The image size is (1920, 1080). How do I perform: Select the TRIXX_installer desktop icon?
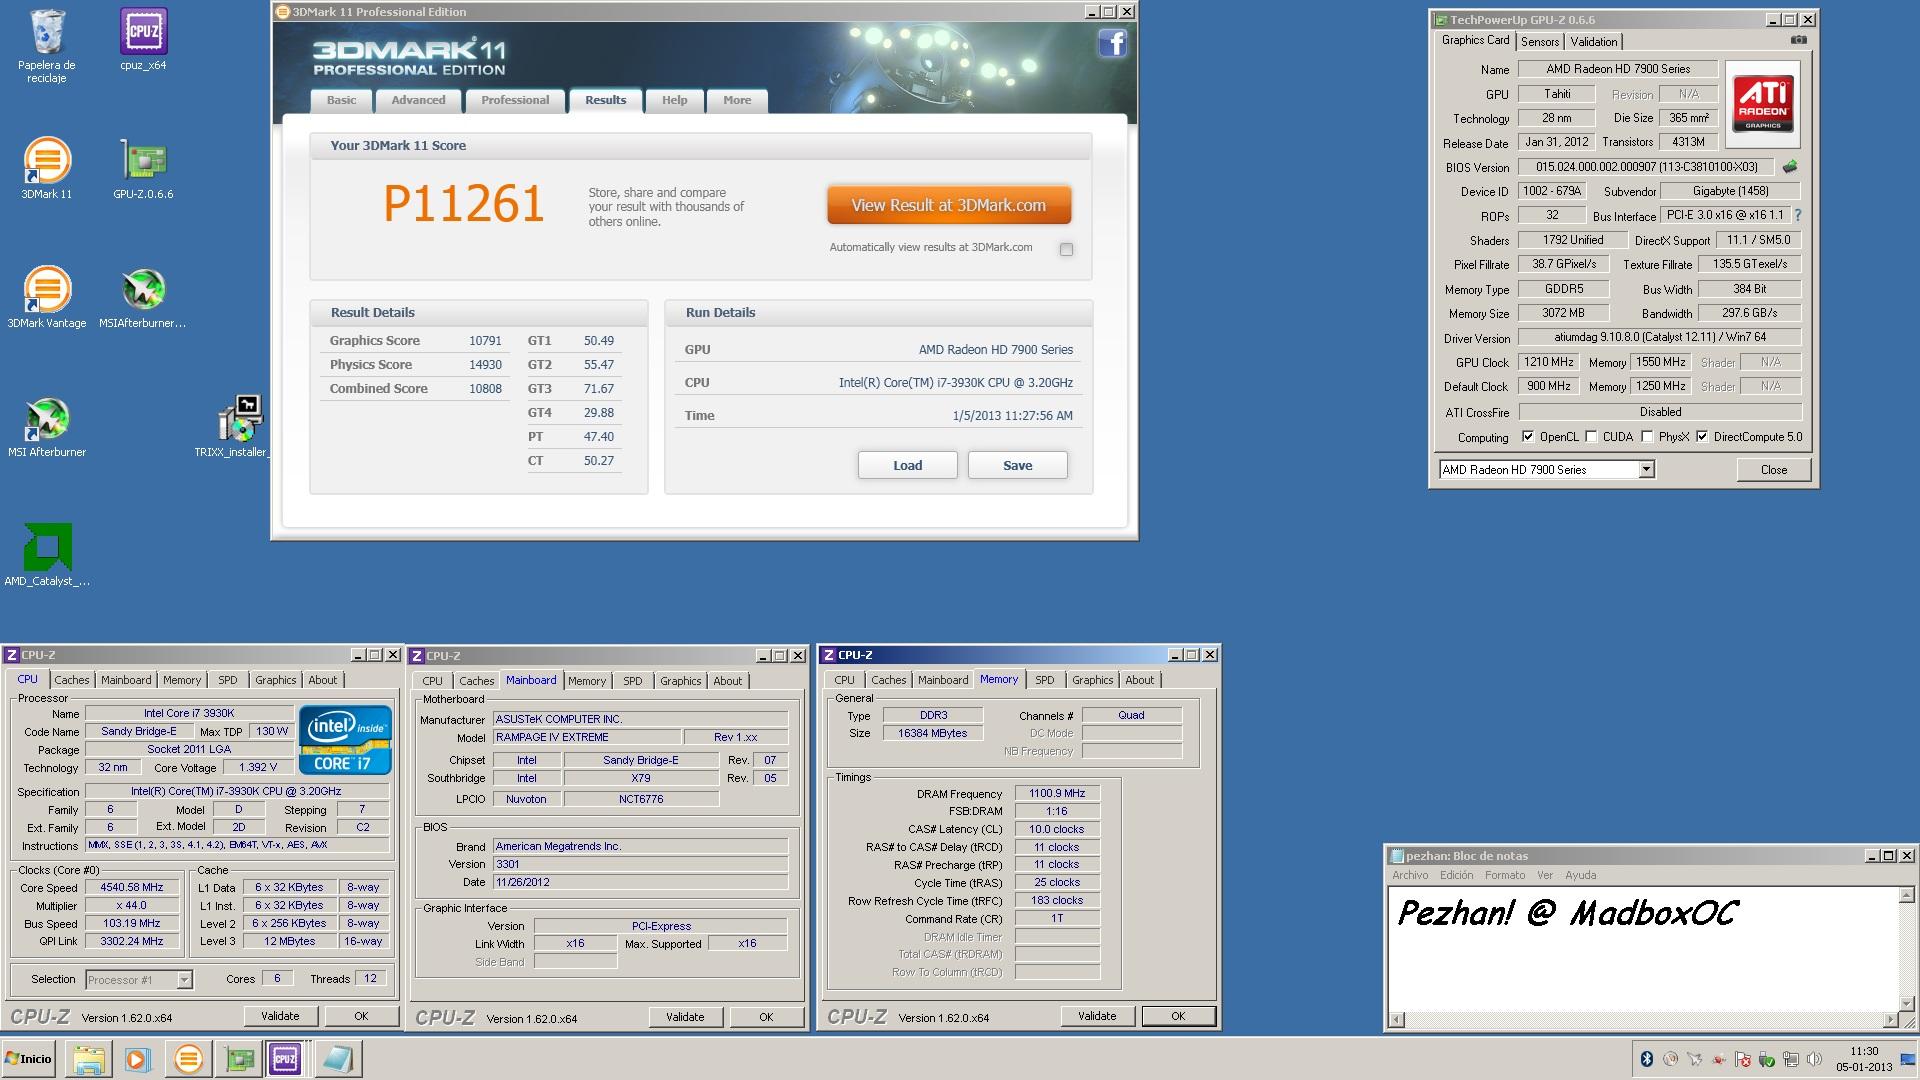point(240,426)
